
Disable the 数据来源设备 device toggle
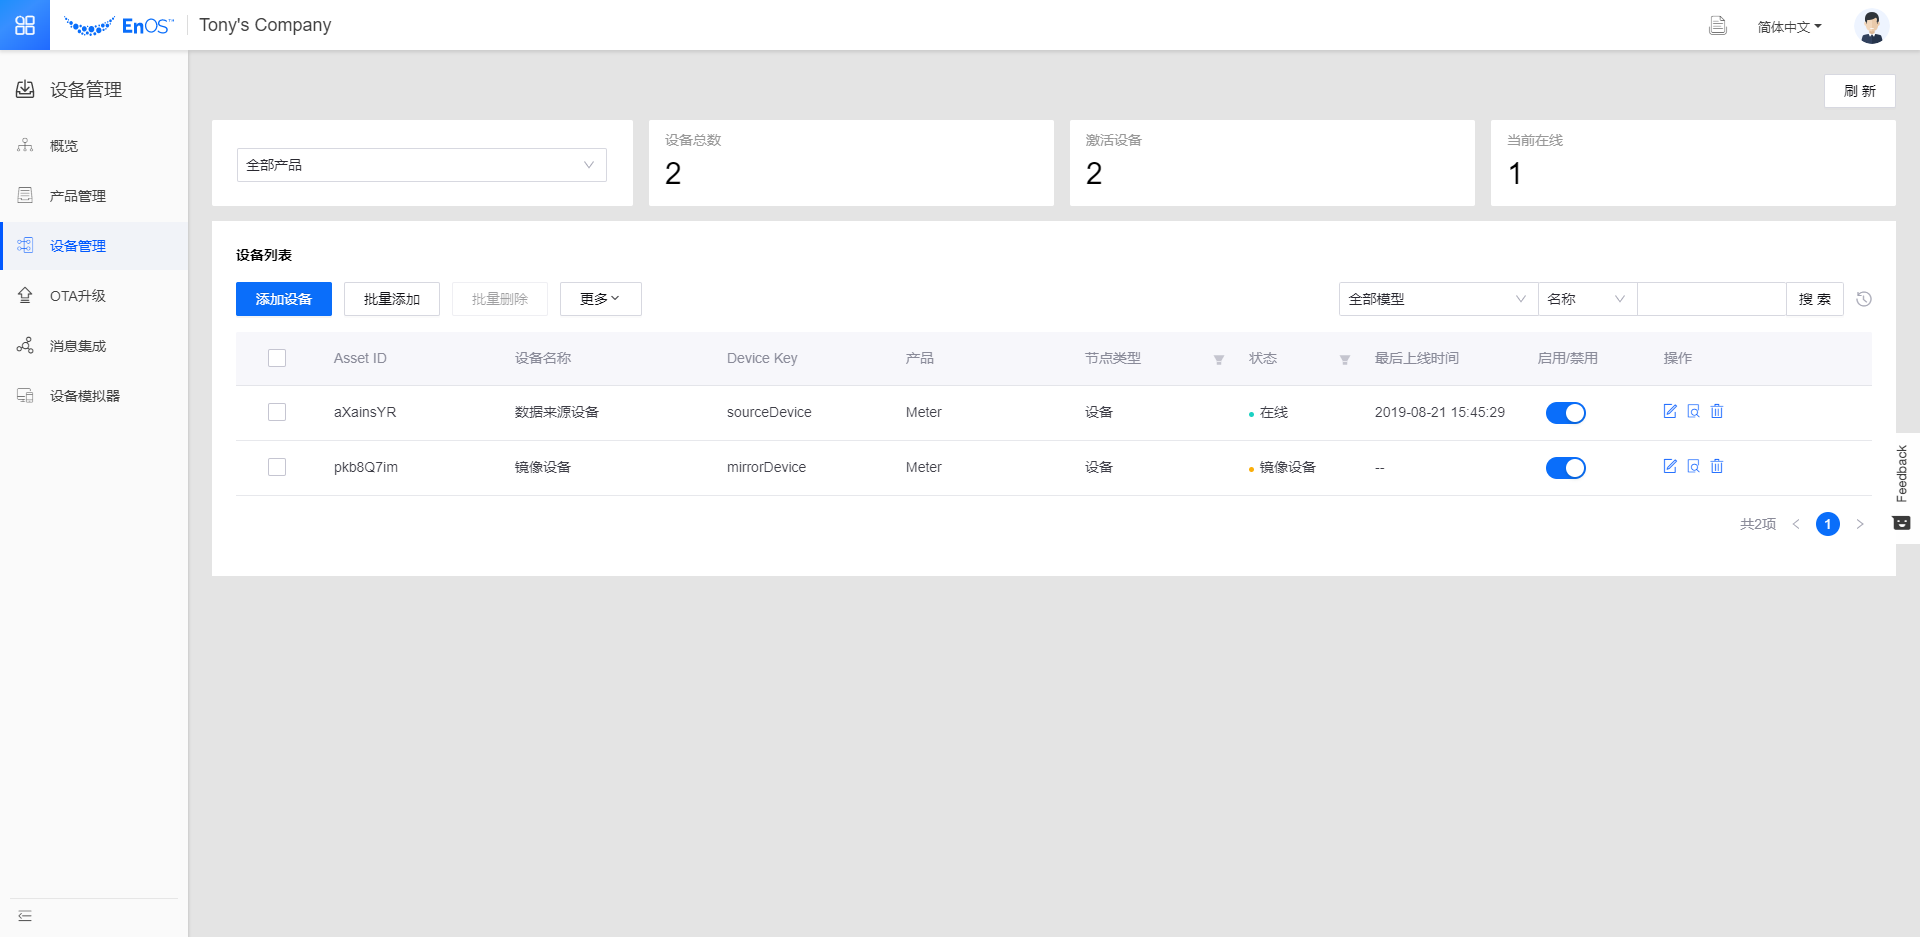[1566, 413]
